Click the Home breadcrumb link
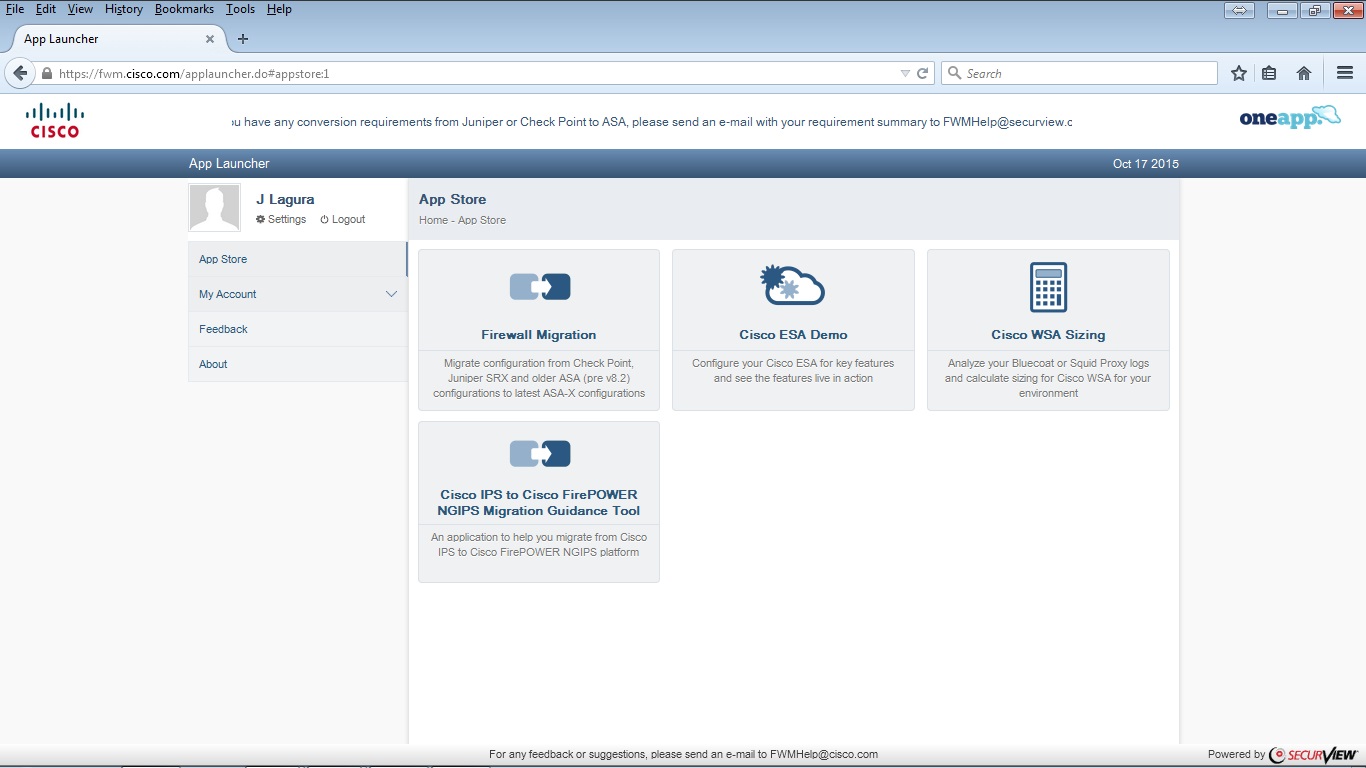 [433, 220]
